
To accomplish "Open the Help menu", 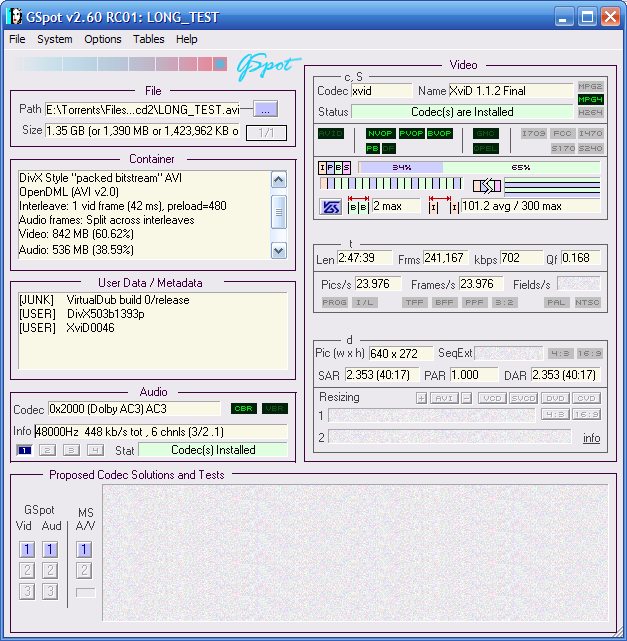I will coord(186,39).
